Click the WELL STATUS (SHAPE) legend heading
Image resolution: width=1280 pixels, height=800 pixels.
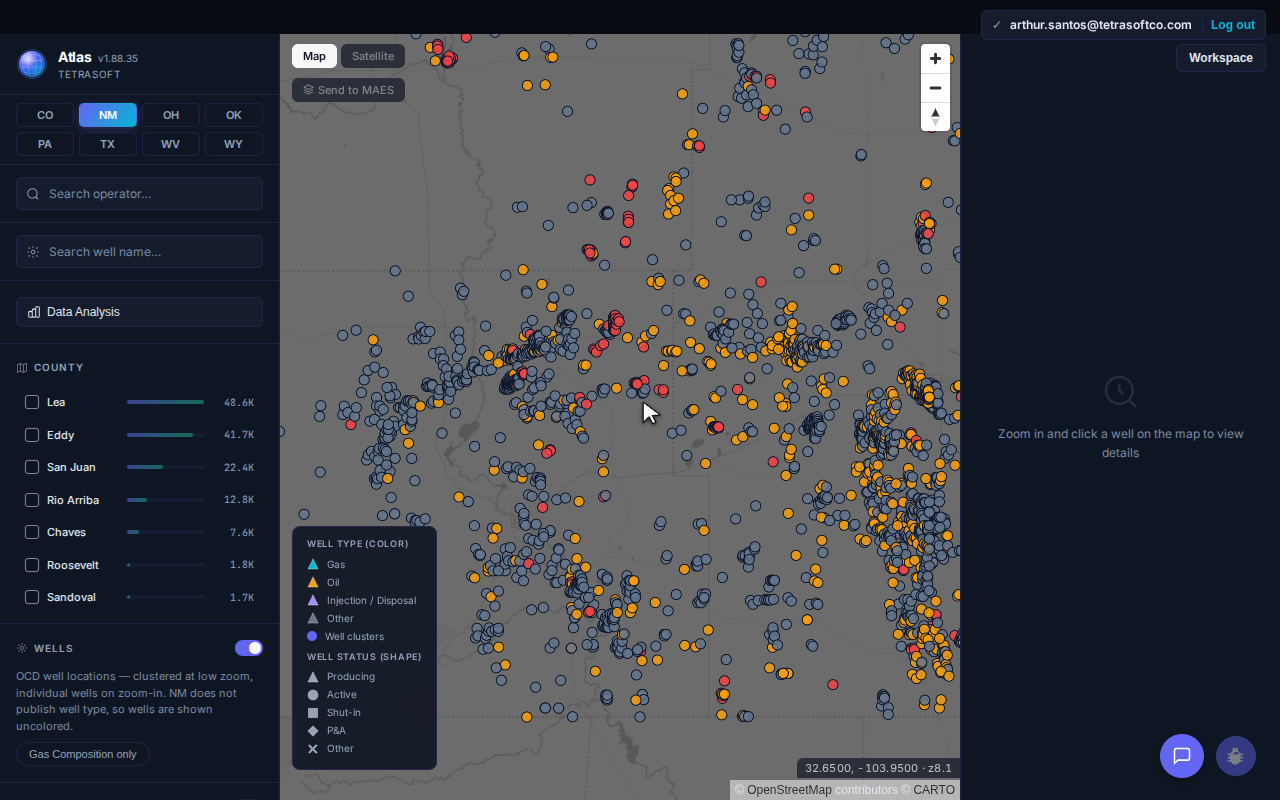coord(364,657)
